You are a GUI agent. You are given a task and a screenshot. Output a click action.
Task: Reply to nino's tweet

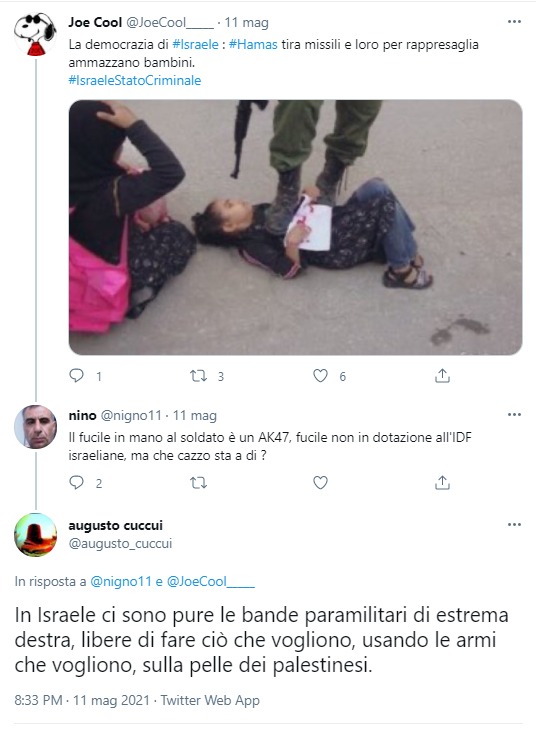pos(76,482)
